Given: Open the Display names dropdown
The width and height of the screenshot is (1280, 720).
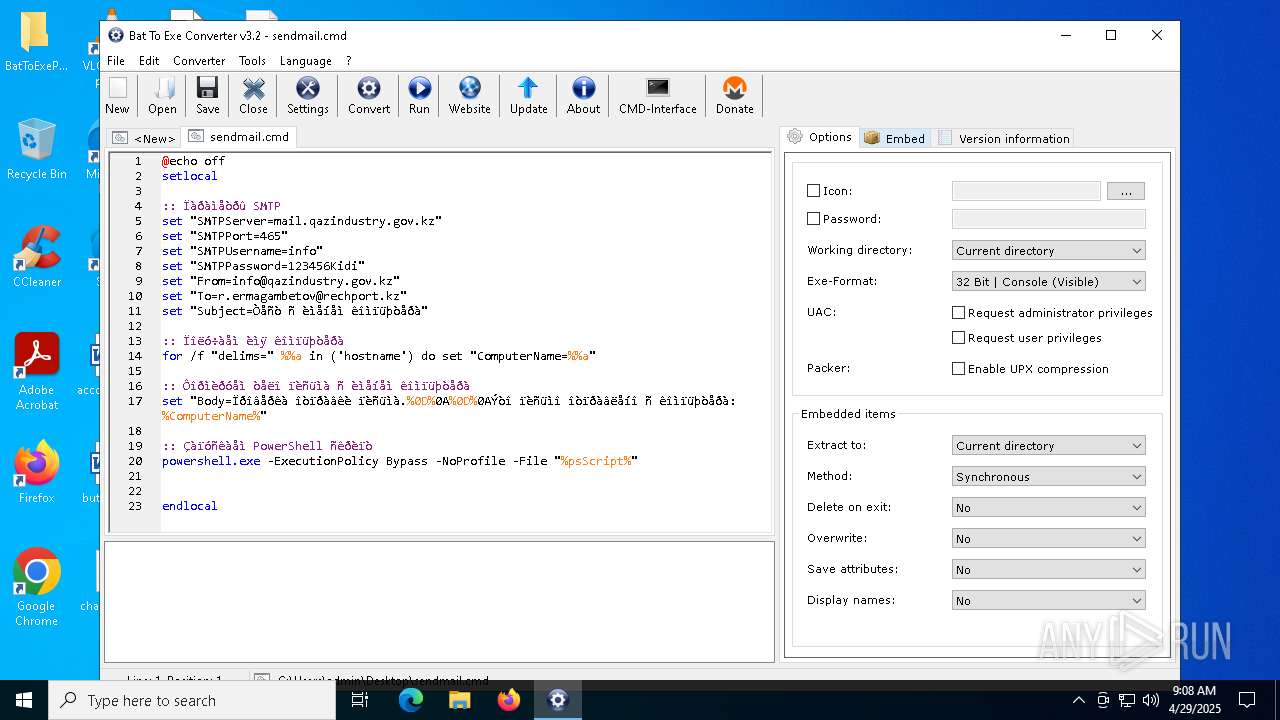Looking at the screenshot, I should click(x=1048, y=601).
